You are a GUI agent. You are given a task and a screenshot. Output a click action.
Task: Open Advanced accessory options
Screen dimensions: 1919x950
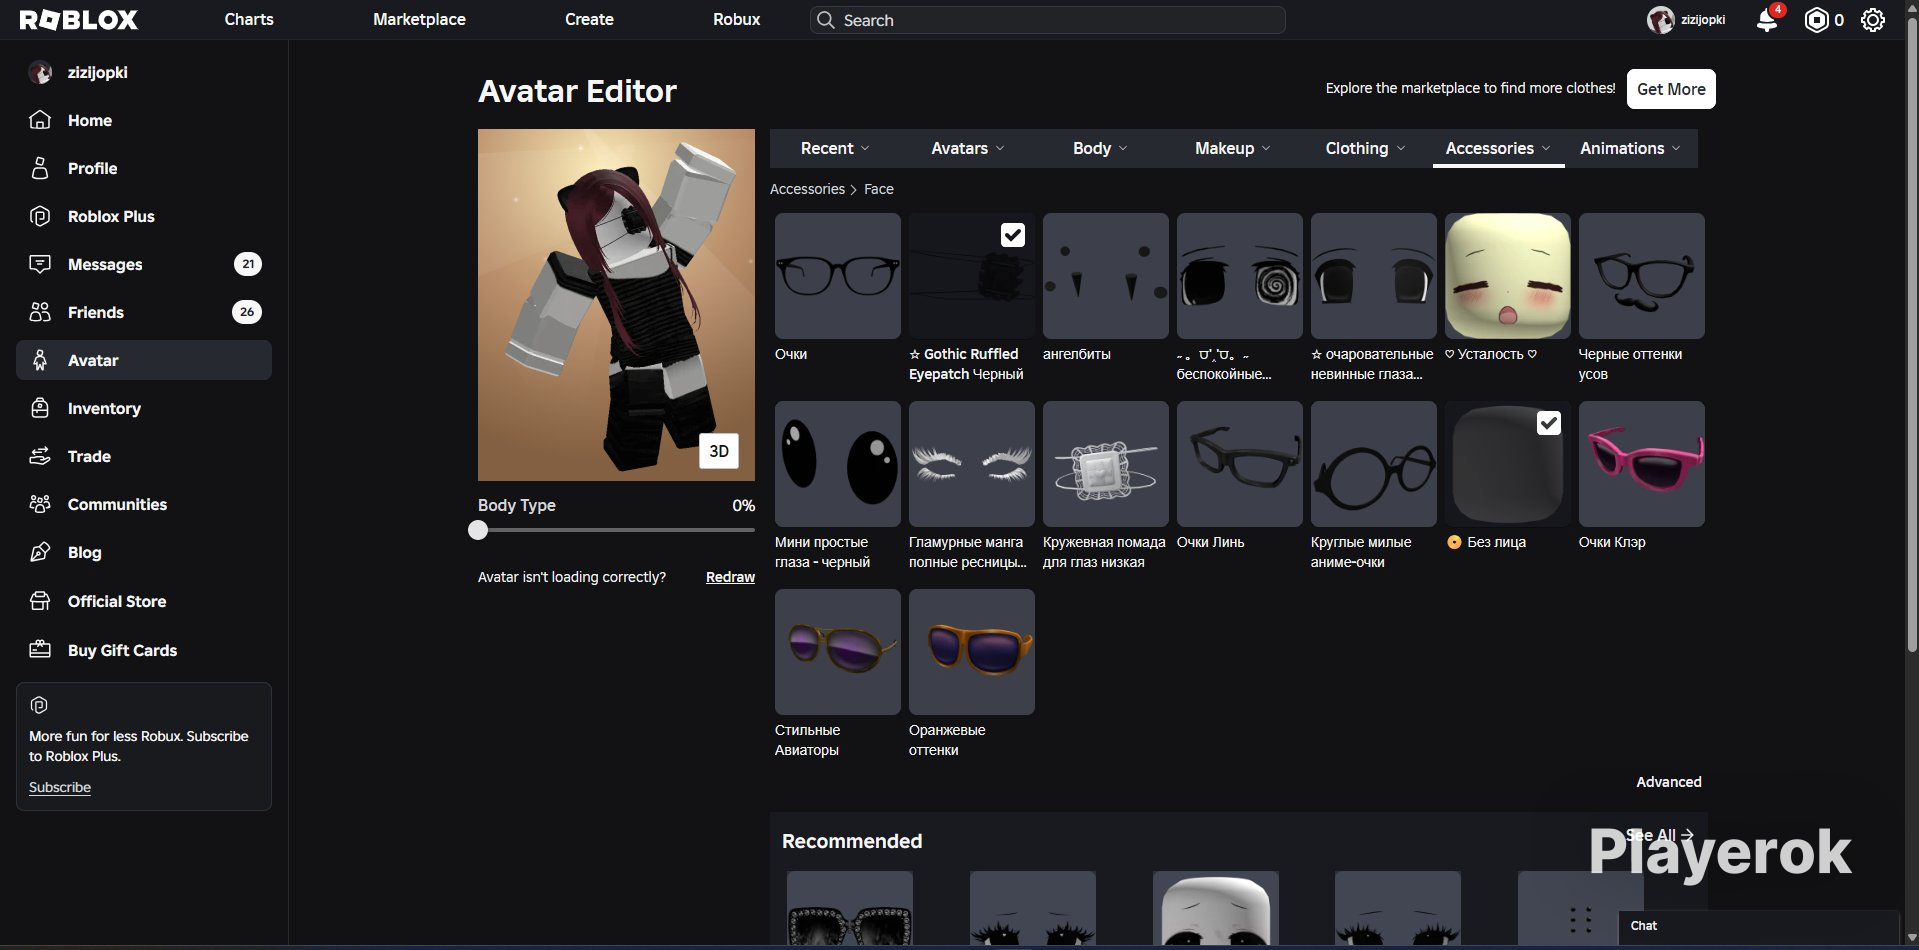click(x=1669, y=782)
